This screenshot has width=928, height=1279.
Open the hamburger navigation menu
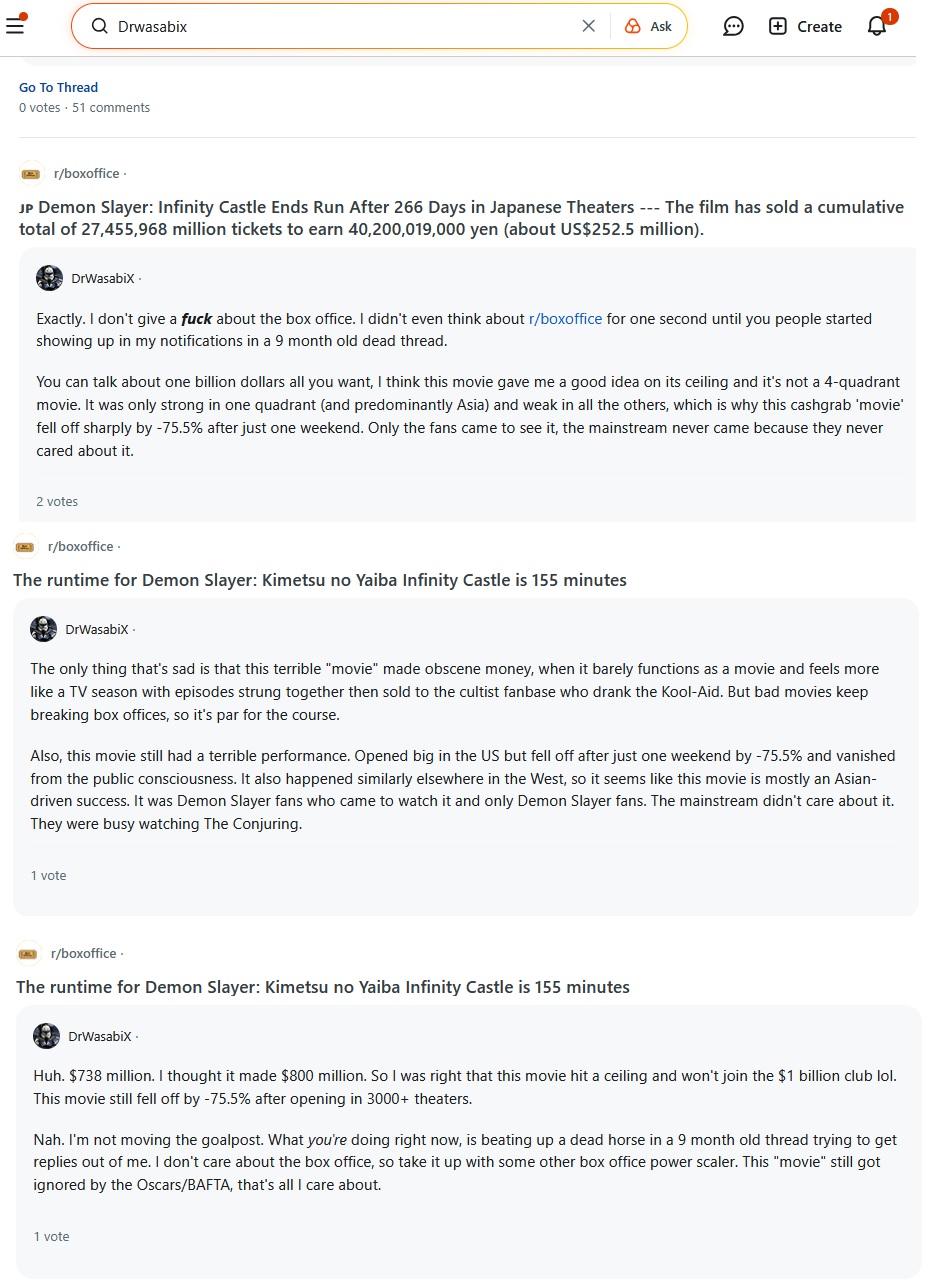(15, 25)
